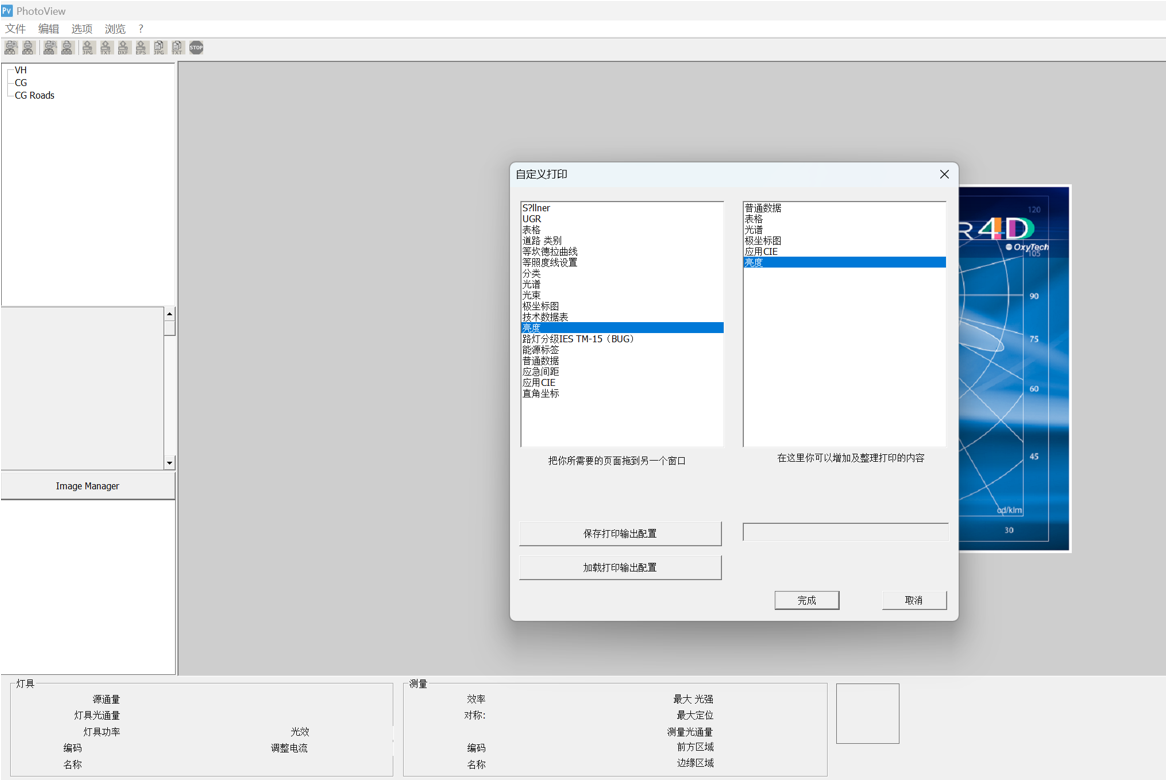Screen dimensions: 1170x783
Task: Click the first toolbar icon on the left
Action: click(11, 48)
